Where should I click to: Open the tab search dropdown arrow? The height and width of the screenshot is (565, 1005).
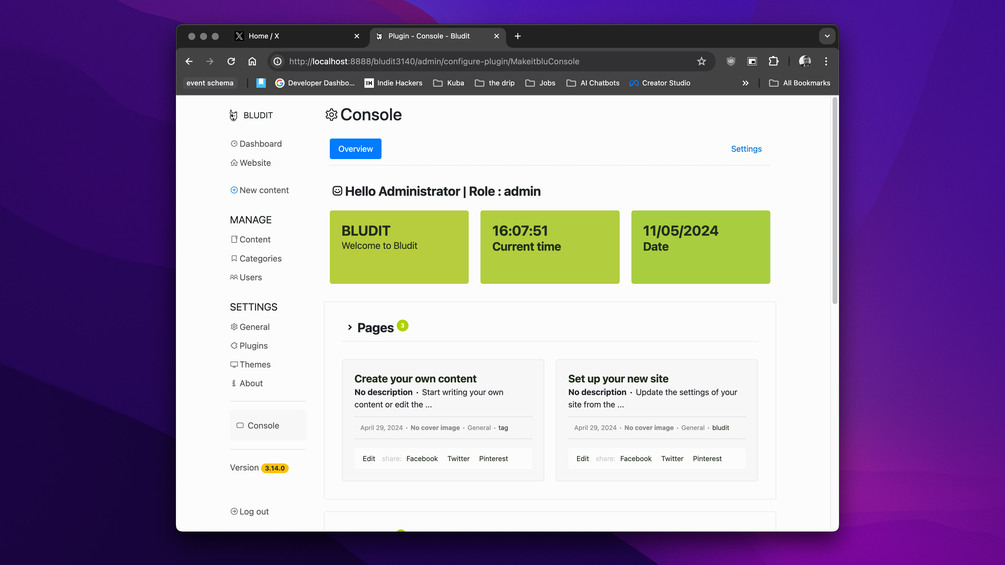(827, 37)
